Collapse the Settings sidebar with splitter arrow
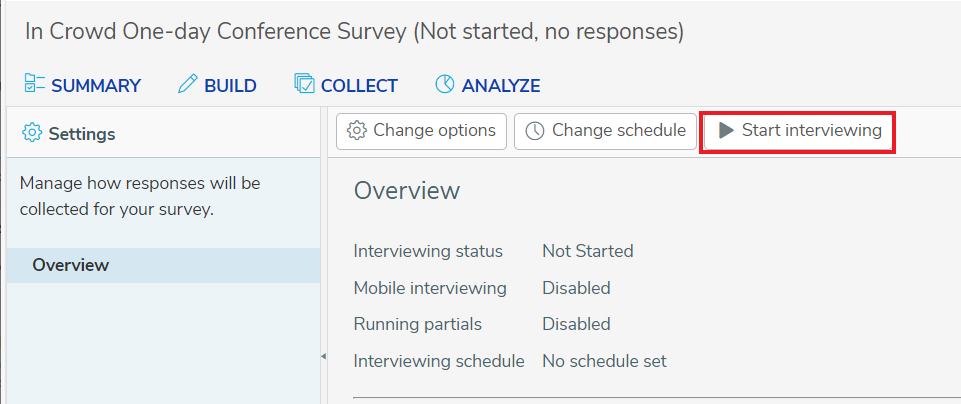Screen dimensions: 961x404 click(x=324, y=356)
